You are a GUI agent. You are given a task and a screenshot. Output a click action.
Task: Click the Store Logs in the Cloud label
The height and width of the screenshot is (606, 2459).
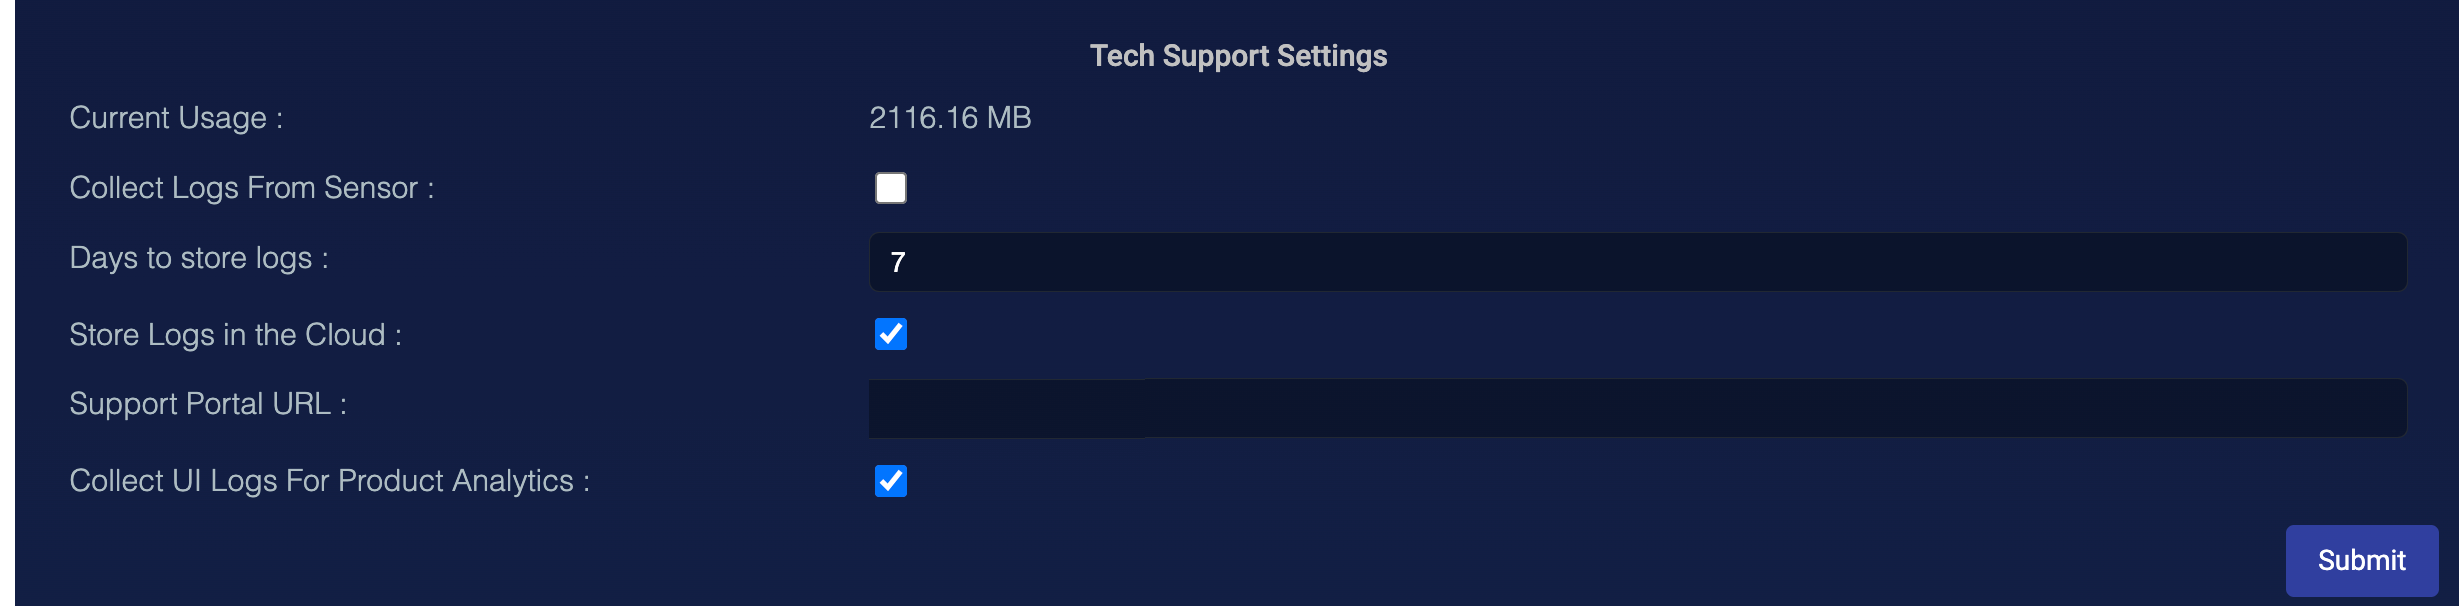235,335
